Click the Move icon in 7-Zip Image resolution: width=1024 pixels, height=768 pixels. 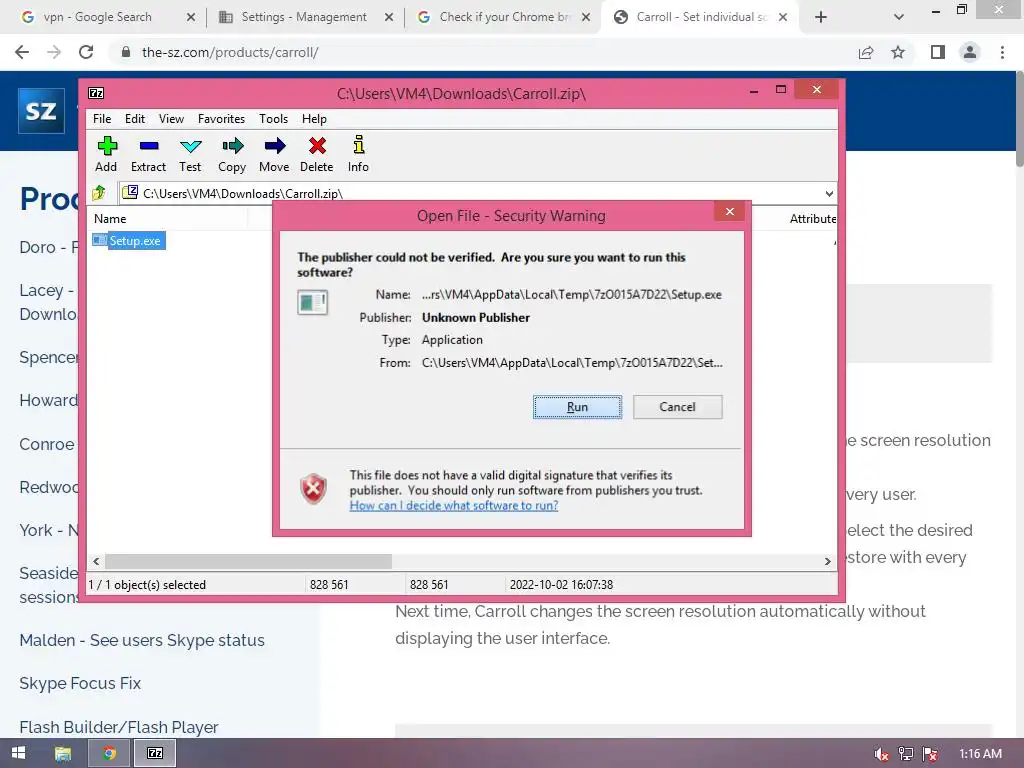coord(274,154)
